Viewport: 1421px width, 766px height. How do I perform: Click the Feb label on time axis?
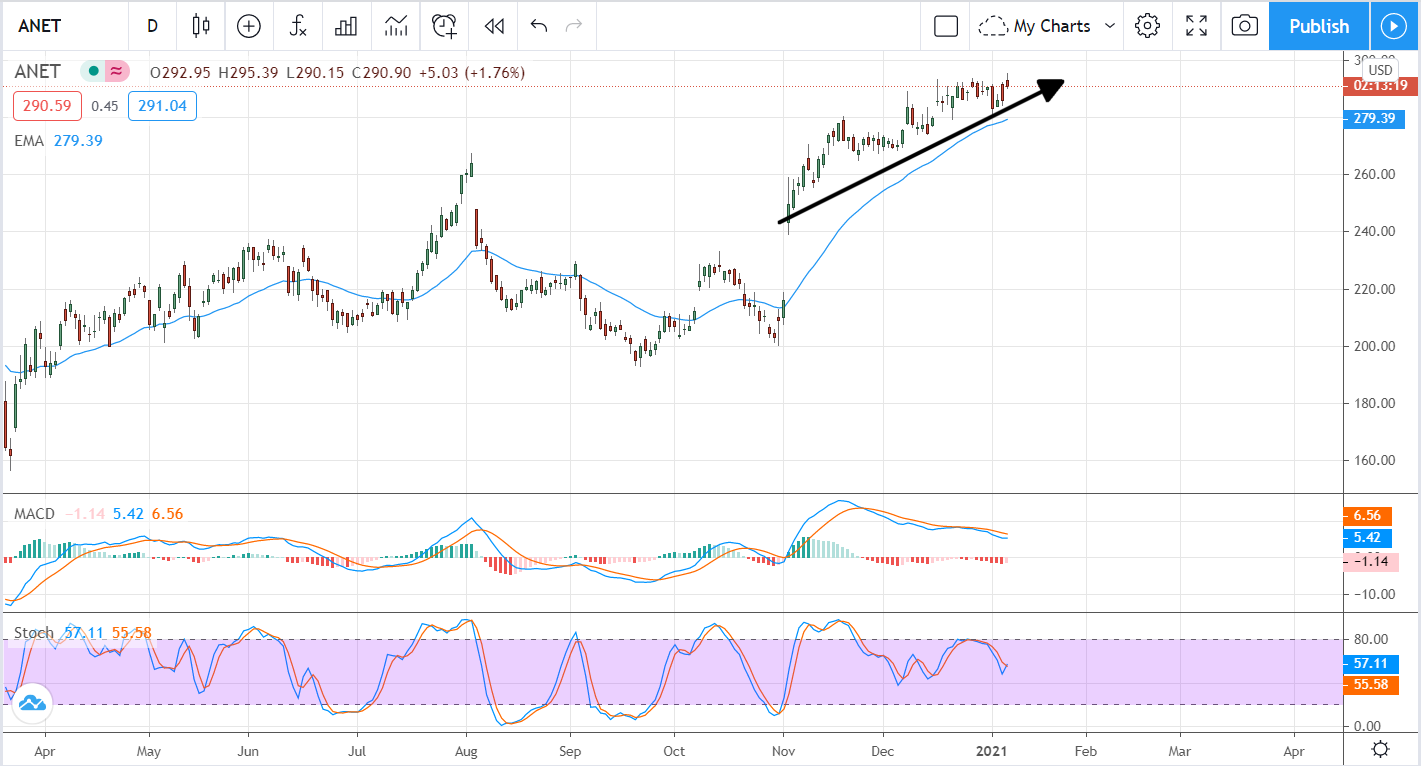[x=1086, y=750]
